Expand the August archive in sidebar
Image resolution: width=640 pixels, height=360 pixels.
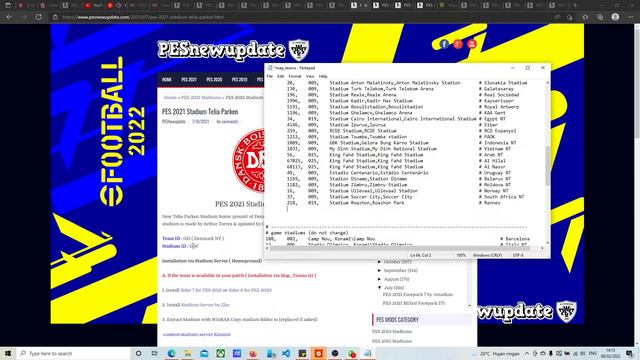(x=380, y=279)
